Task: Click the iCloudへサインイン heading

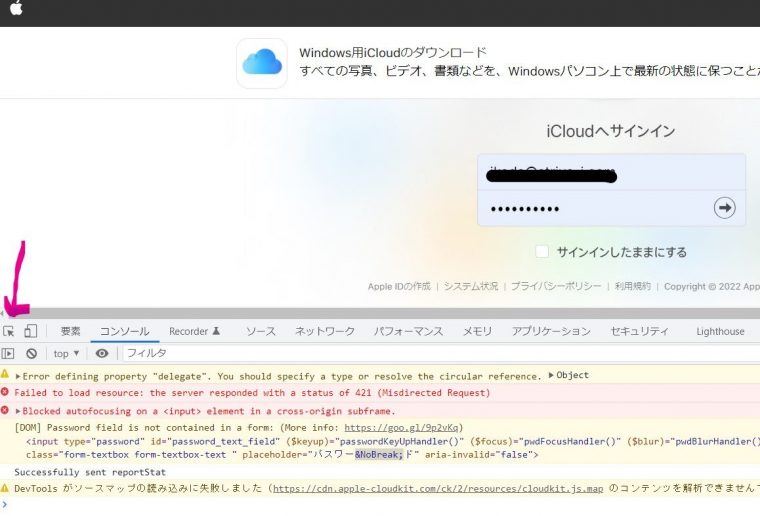Action: 611,131
